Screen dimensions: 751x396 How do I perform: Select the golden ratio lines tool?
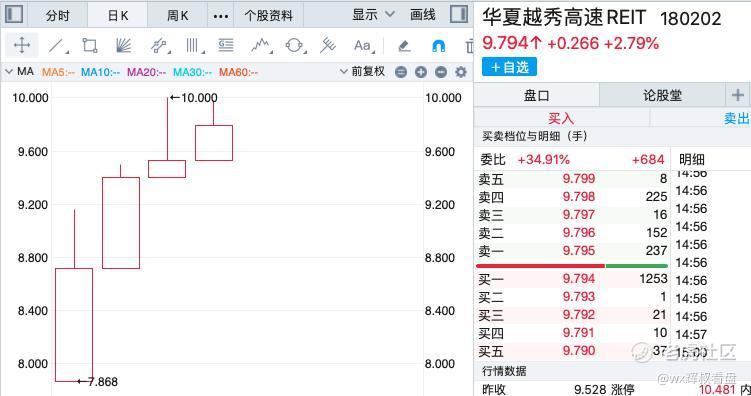tap(226, 45)
